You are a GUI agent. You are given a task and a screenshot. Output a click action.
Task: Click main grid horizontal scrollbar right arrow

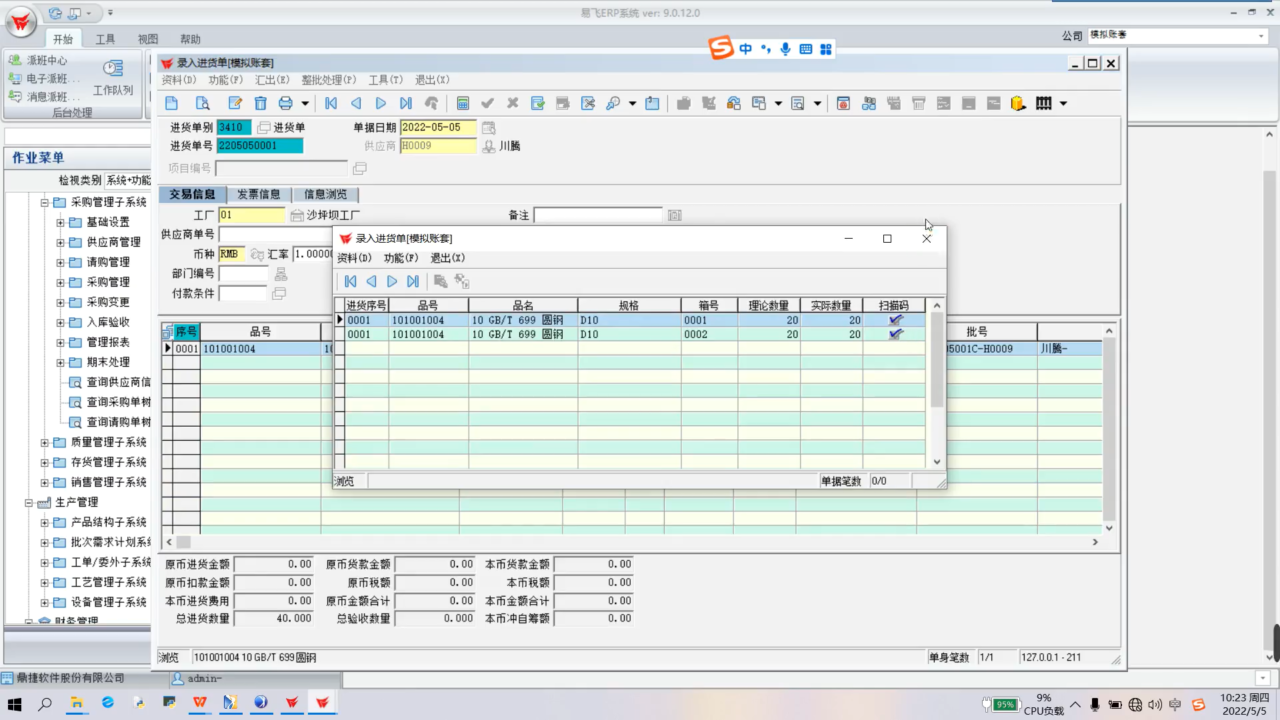tap(1095, 542)
